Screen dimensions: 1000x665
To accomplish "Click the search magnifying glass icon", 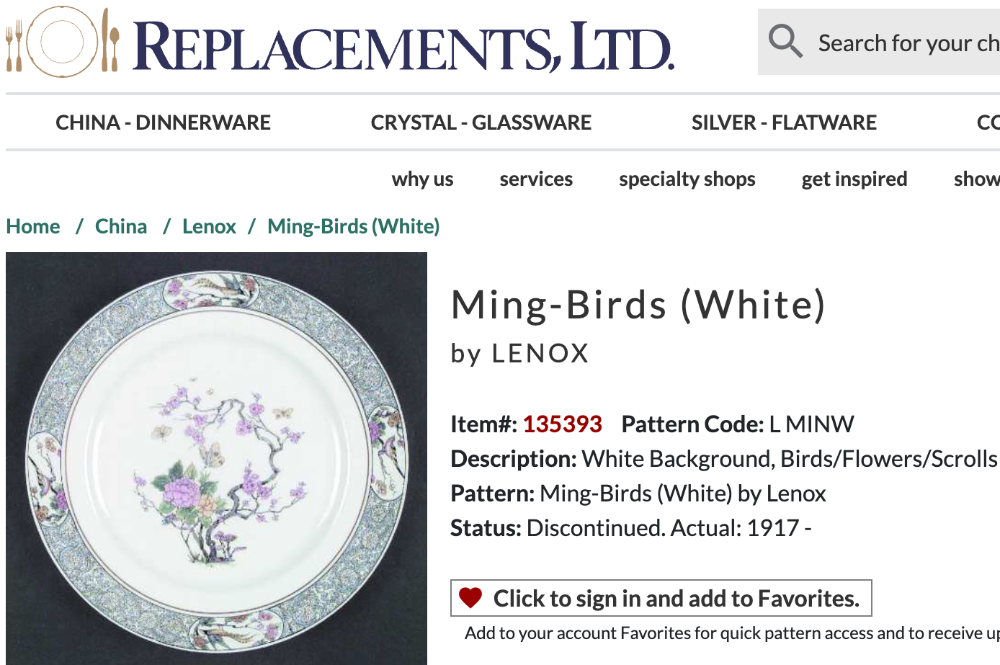I will click(785, 42).
